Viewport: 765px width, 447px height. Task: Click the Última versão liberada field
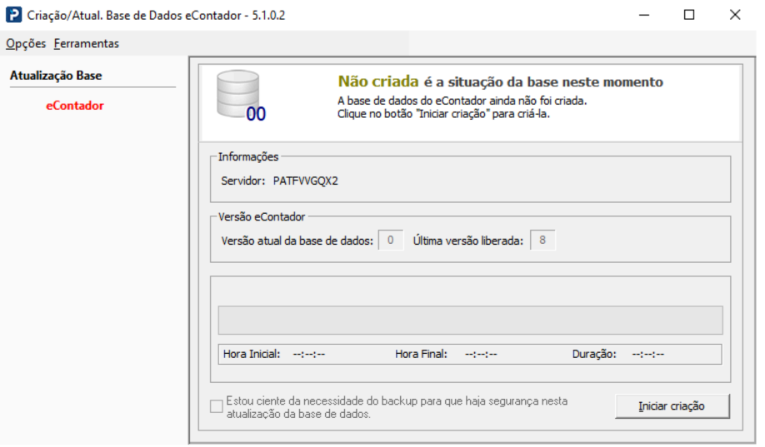click(543, 240)
